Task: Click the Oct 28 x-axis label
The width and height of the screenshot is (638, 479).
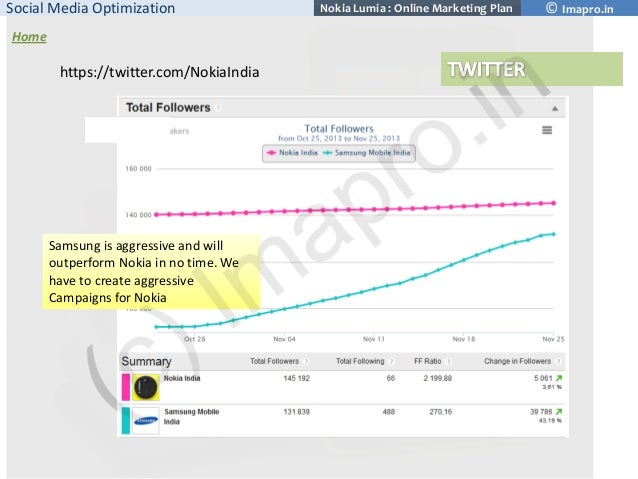Action: coord(194,339)
